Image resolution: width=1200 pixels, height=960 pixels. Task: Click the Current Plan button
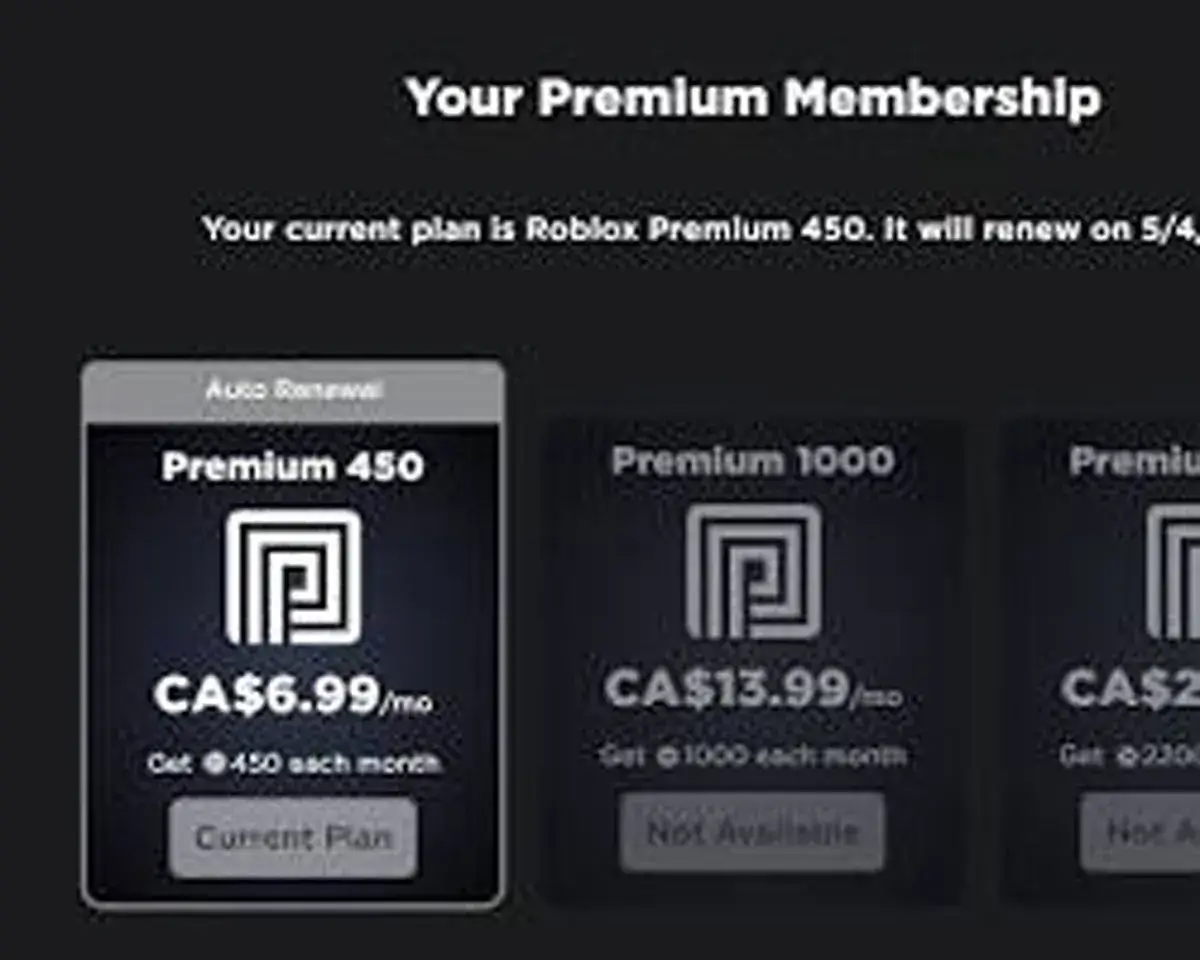pyautogui.click(x=292, y=838)
